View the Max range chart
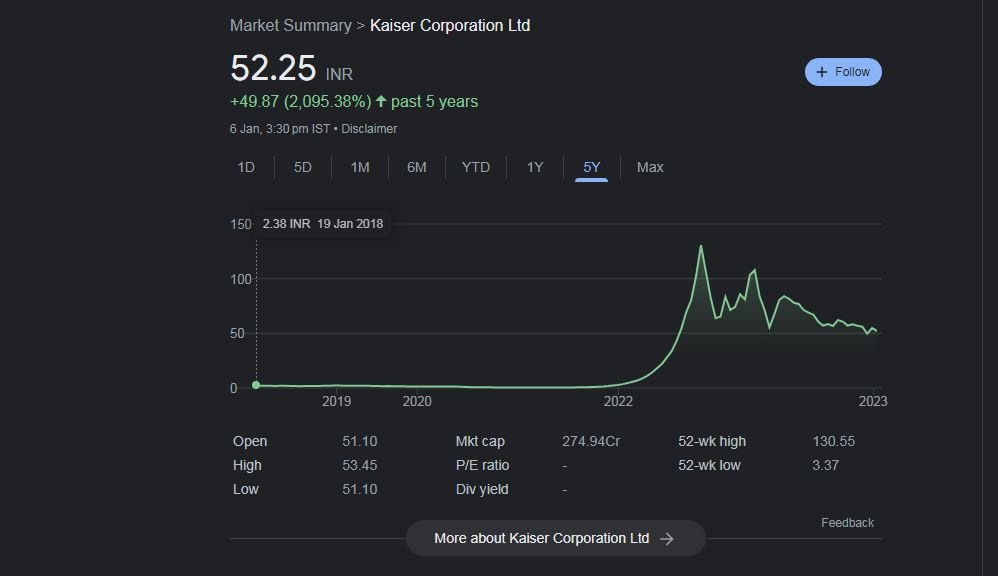Viewport: 998px width, 576px height. [650, 167]
